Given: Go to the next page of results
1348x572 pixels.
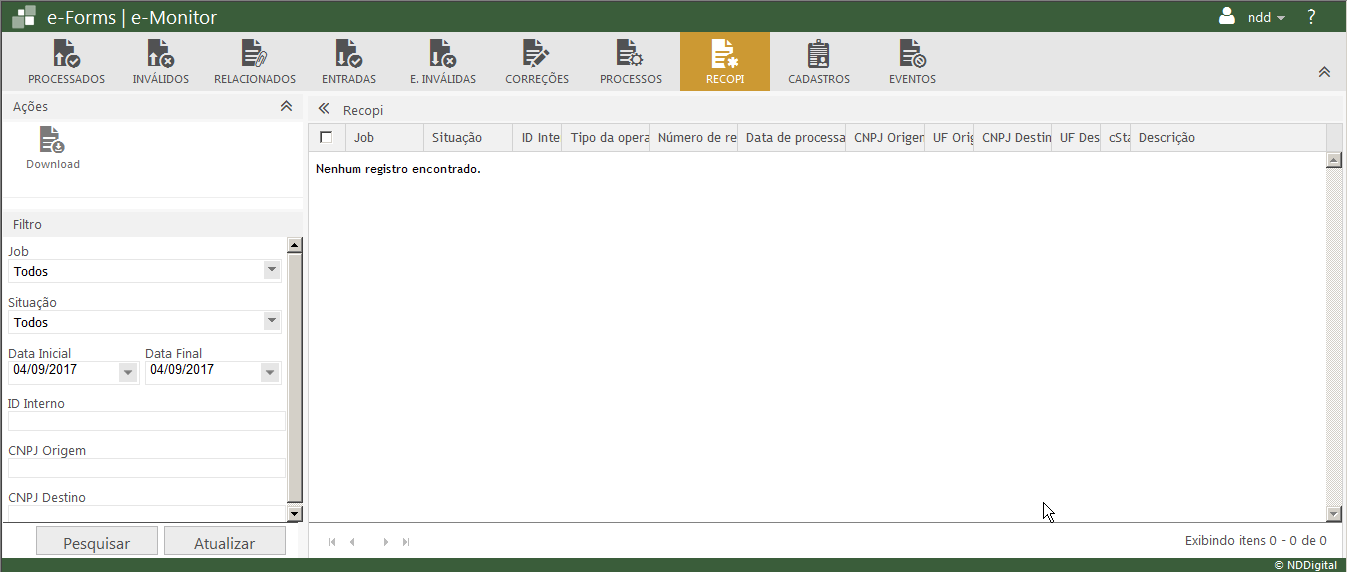Looking at the screenshot, I should 386,541.
